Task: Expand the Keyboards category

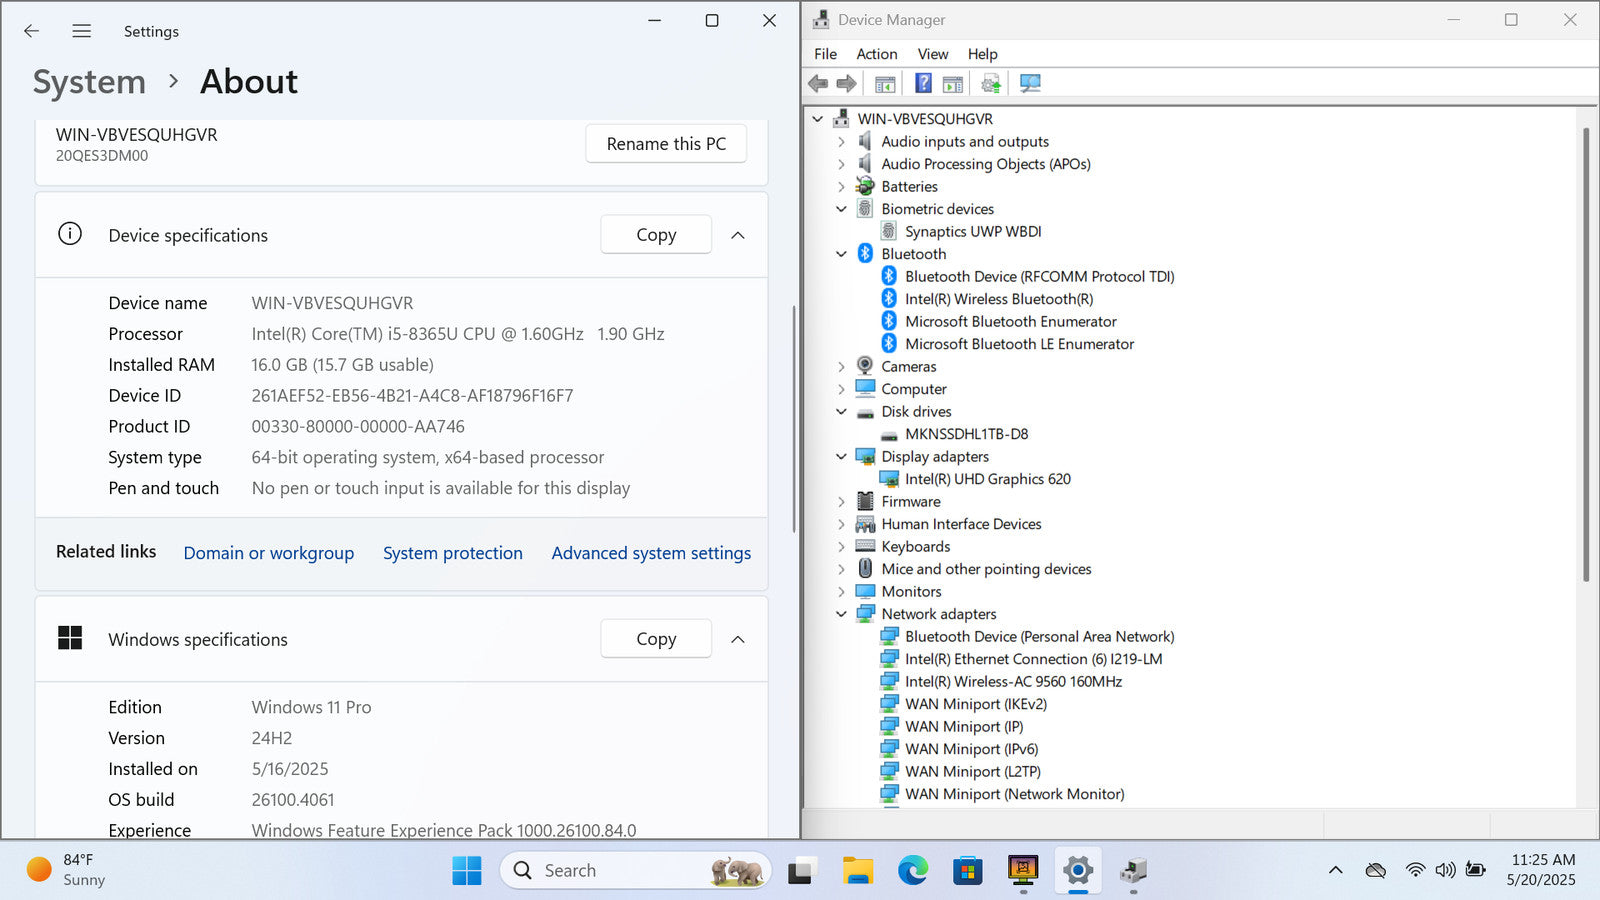Action: pos(841,547)
